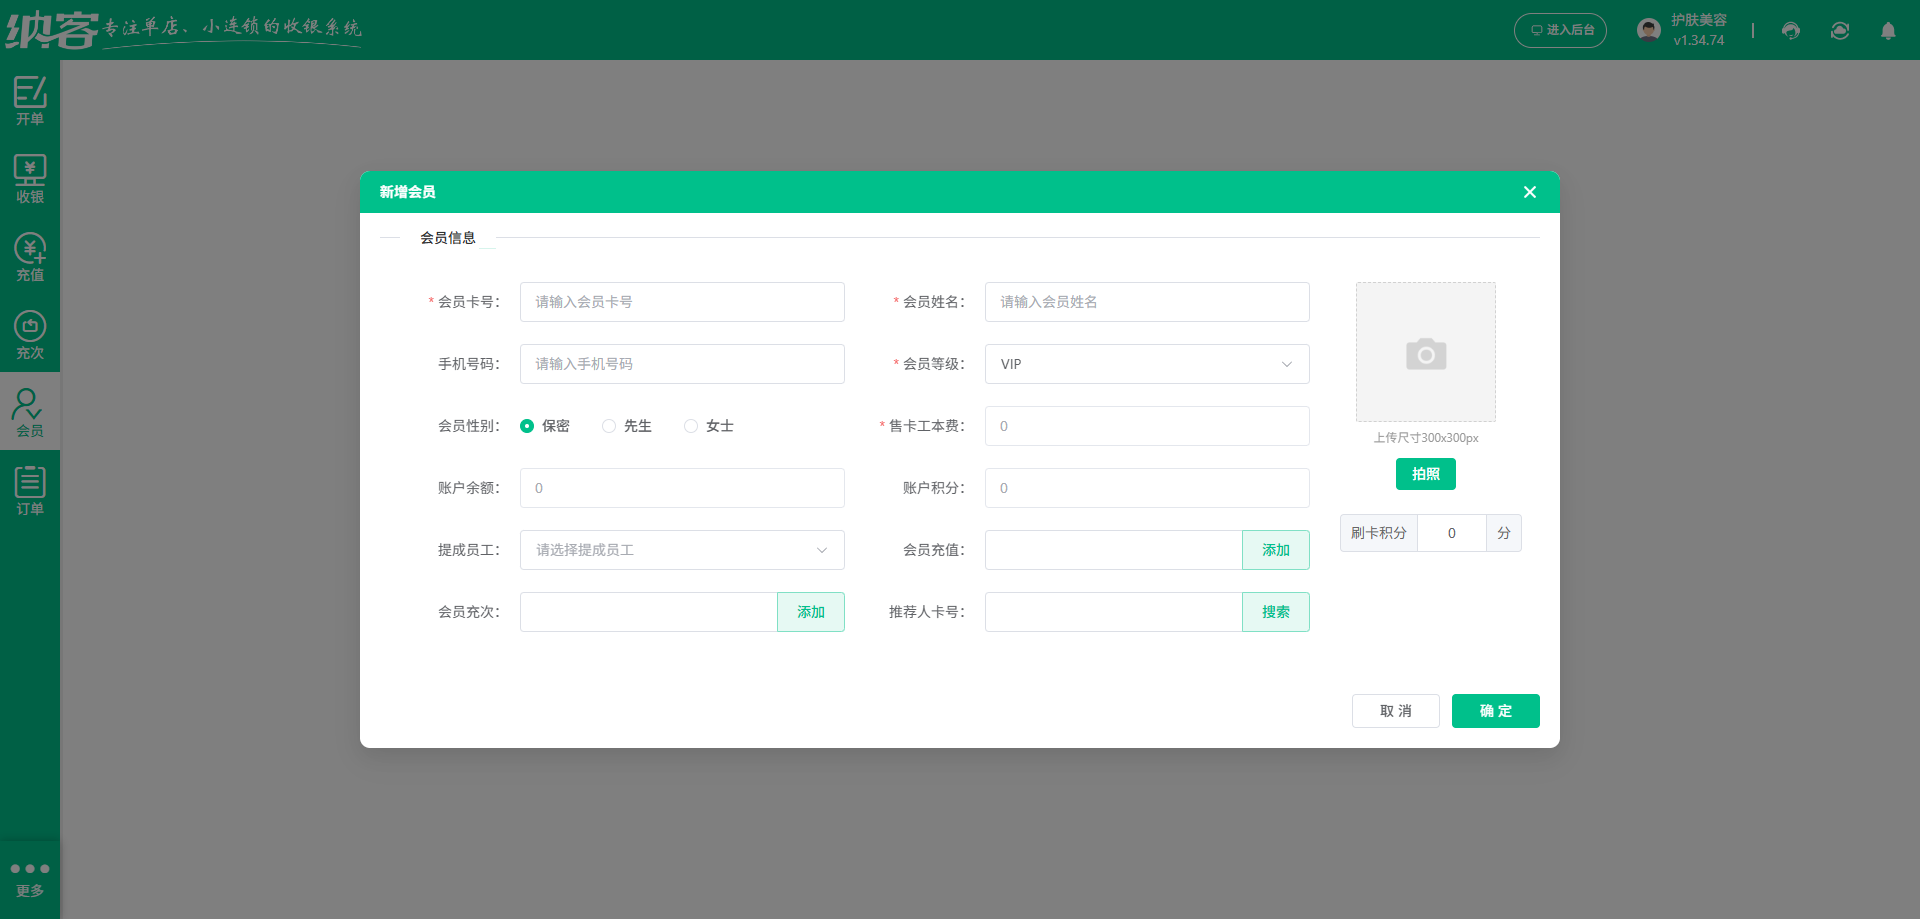Focus the 推荐人卡号 input field
Image resolution: width=1920 pixels, height=919 pixels.
click(1113, 612)
